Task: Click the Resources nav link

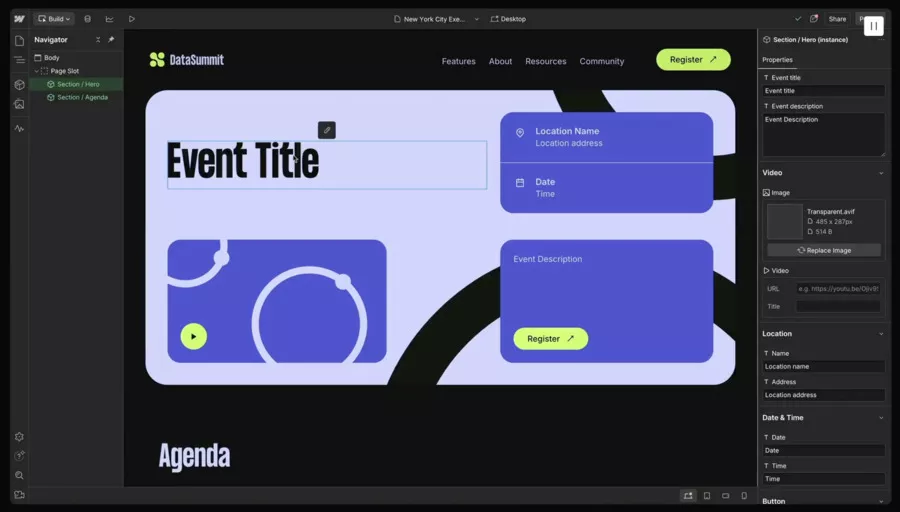Action: (546, 61)
